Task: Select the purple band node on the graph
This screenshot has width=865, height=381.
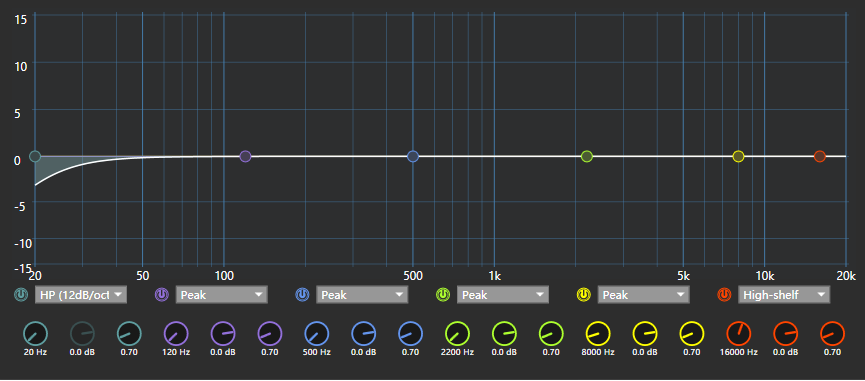Action: coord(245,157)
